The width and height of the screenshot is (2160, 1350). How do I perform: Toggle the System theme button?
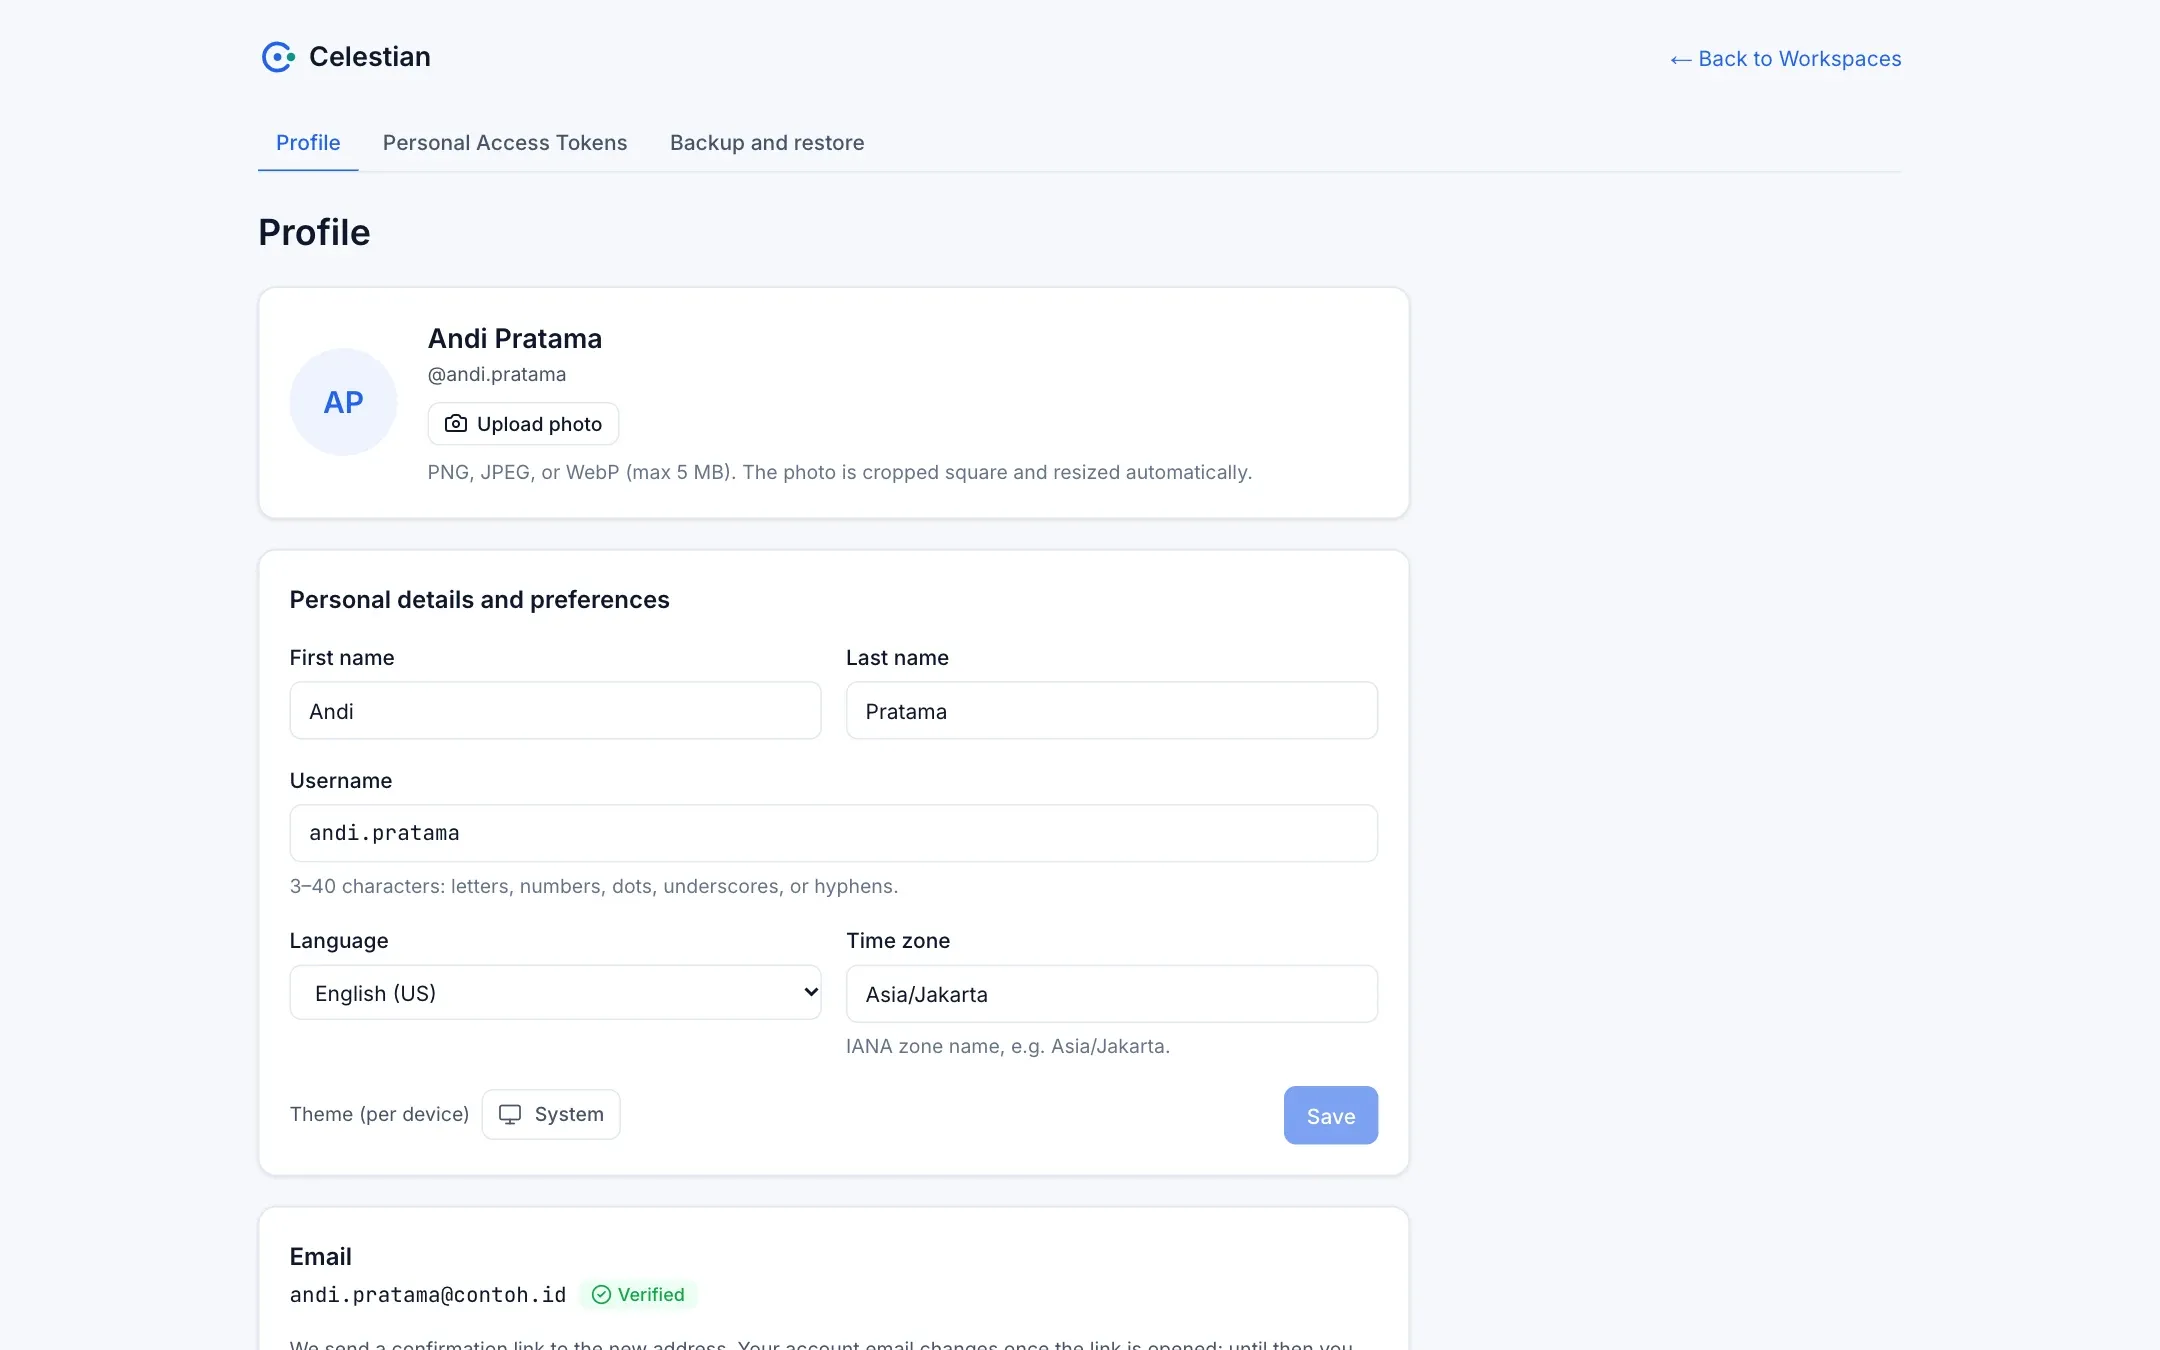click(x=551, y=1114)
